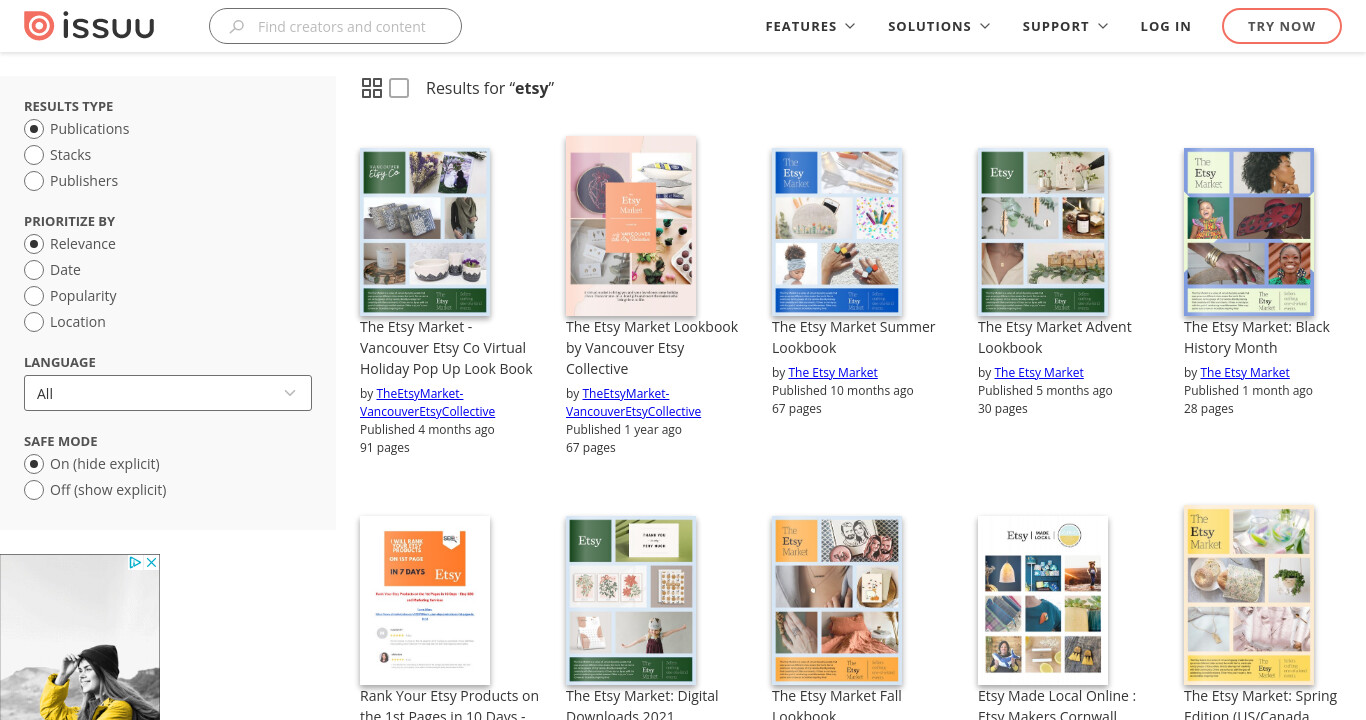This screenshot has height=720, width=1366.
Task: Select Publishers results type
Action: [34, 181]
